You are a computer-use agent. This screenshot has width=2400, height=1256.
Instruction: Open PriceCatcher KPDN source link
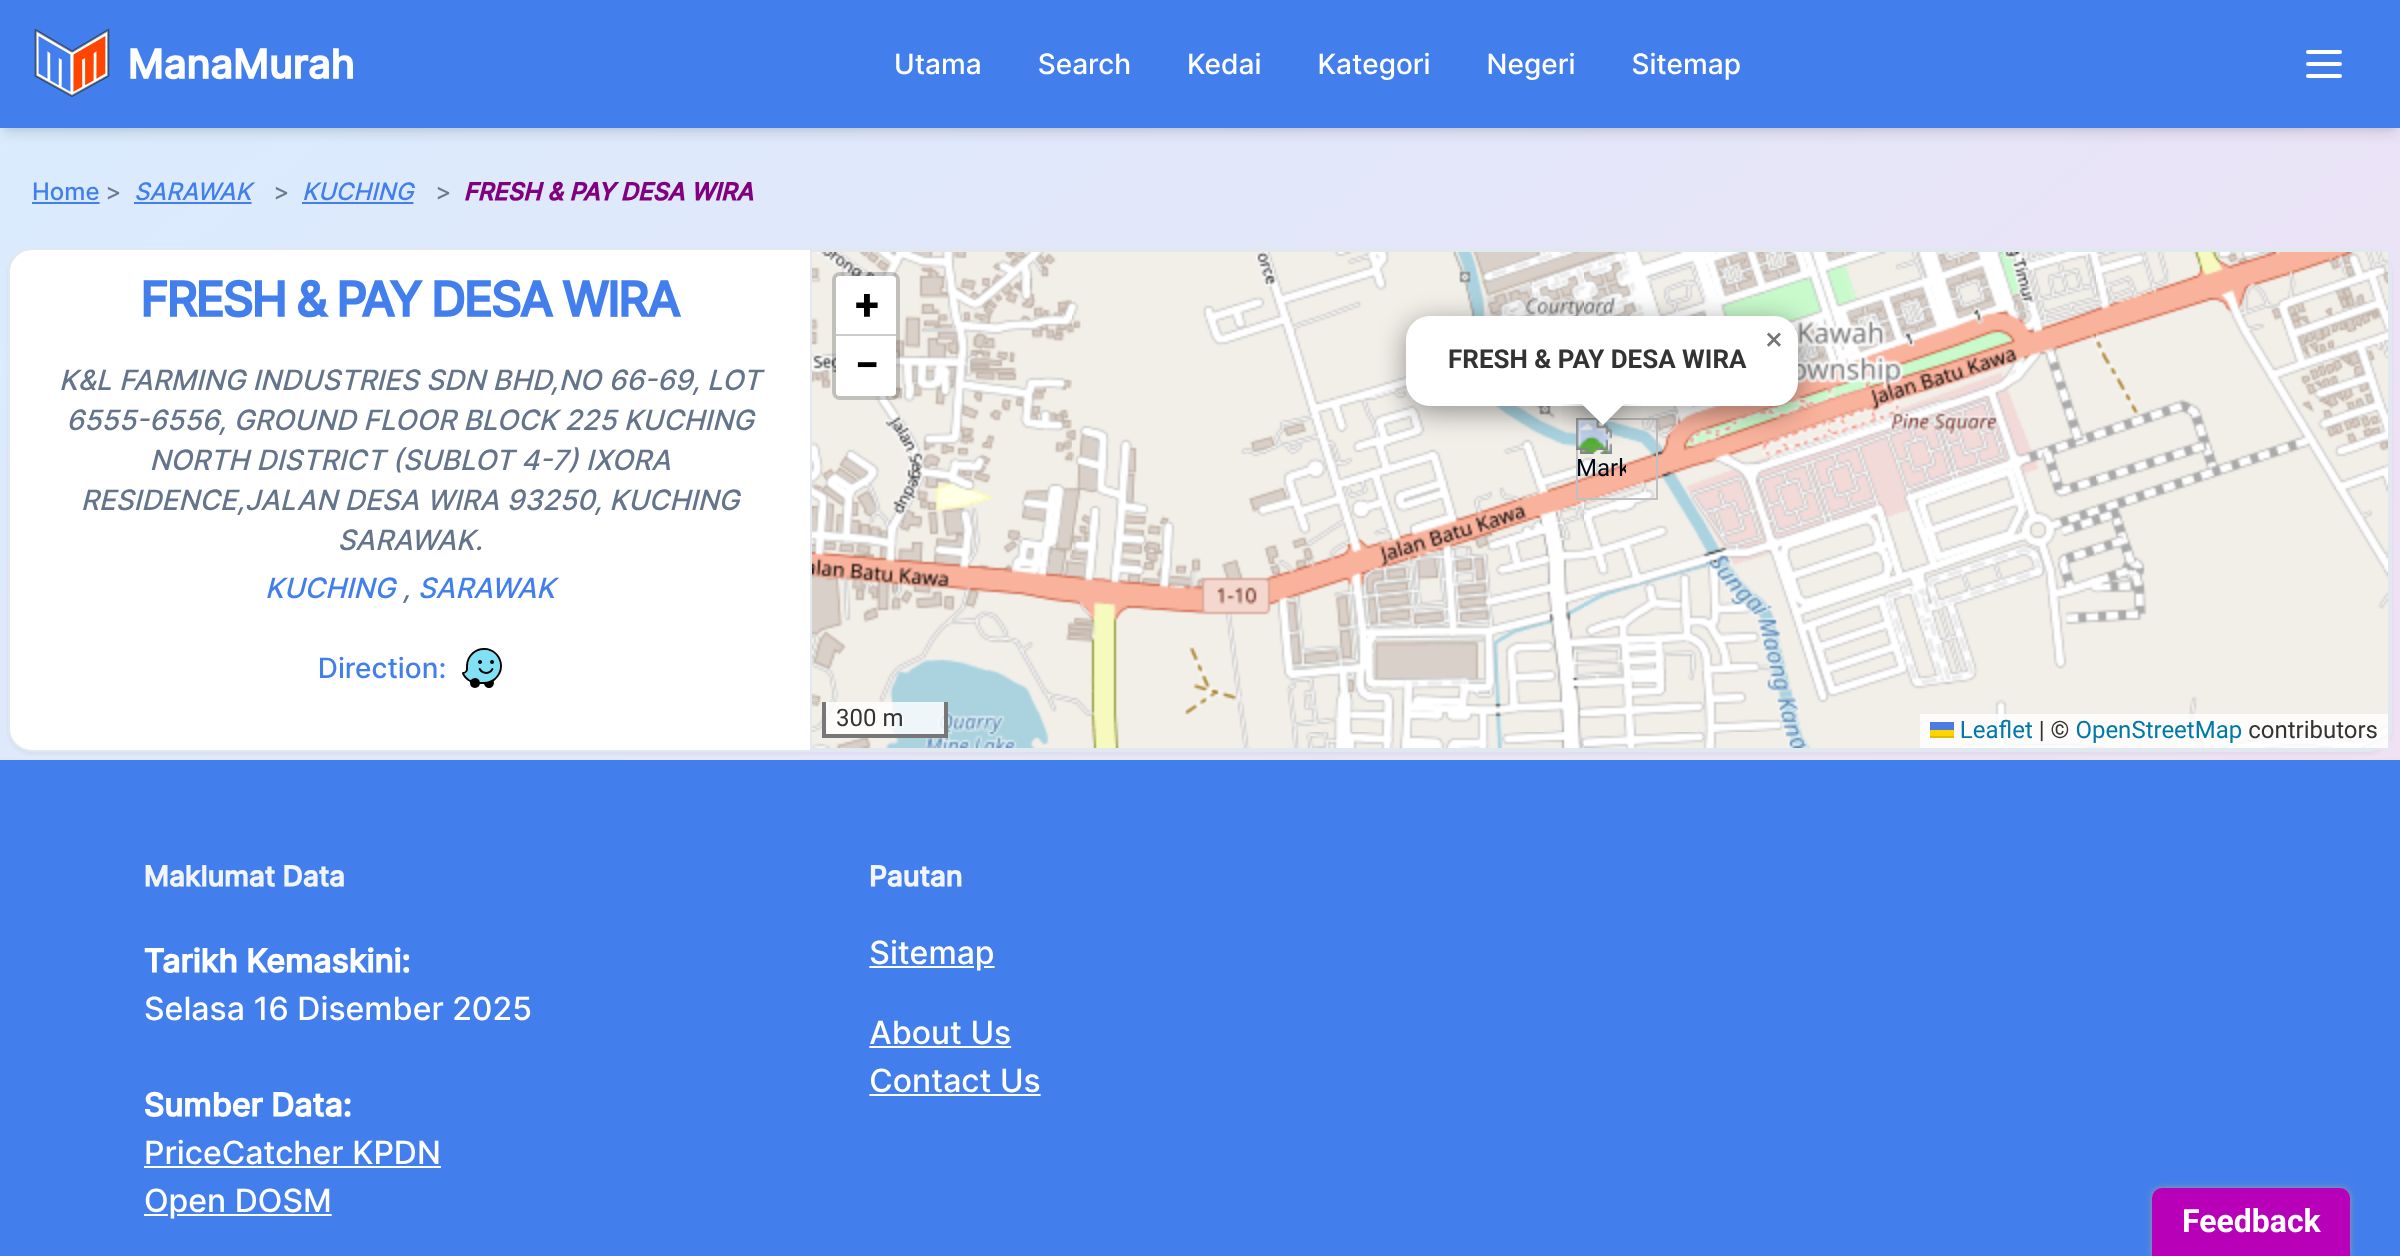tap(292, 1152)
